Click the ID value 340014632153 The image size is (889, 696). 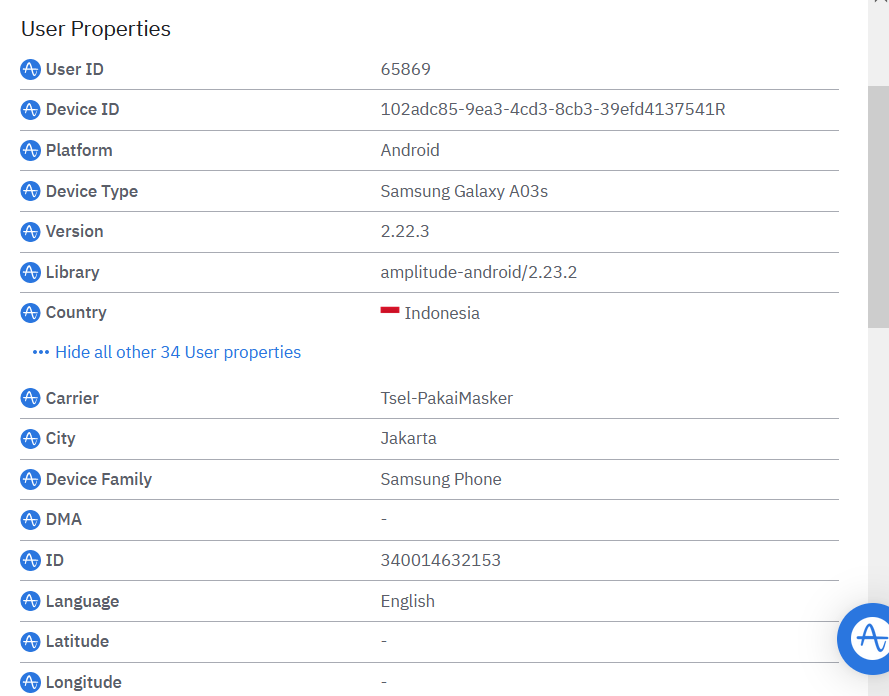(441, 560)
